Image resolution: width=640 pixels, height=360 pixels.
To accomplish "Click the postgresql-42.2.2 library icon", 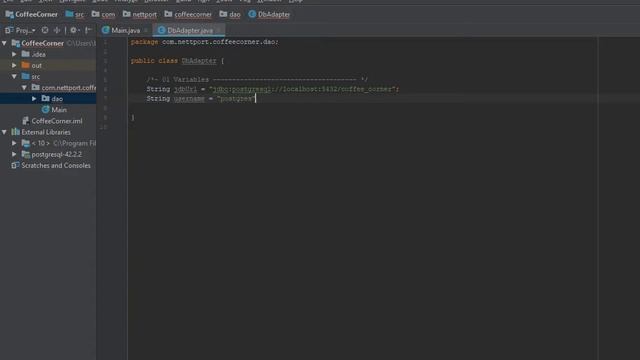I will click(26, 154).
